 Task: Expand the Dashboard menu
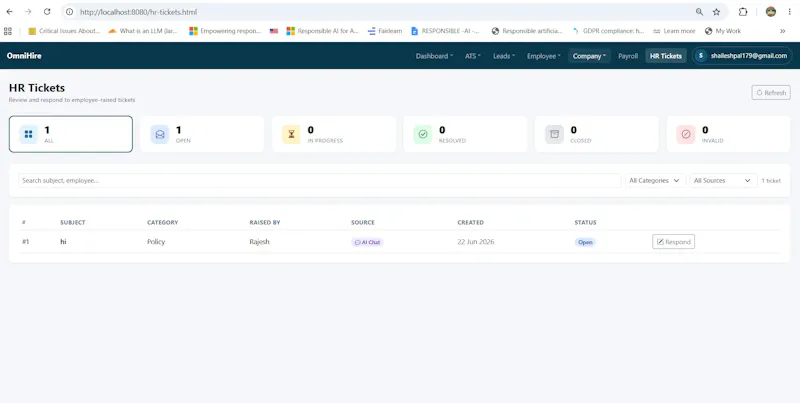(x=434, y=56)
